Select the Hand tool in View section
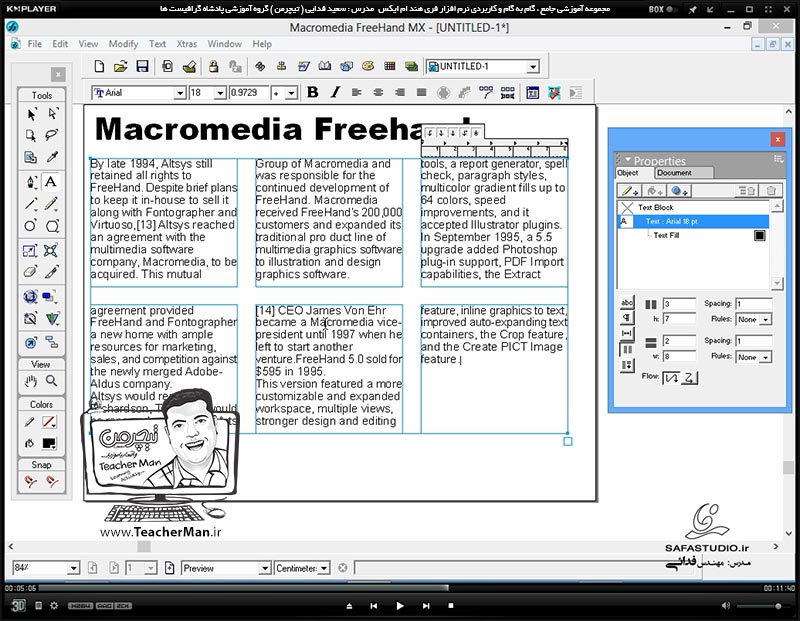The width and height of the screenshot is (800, 621). click(31, 381)
